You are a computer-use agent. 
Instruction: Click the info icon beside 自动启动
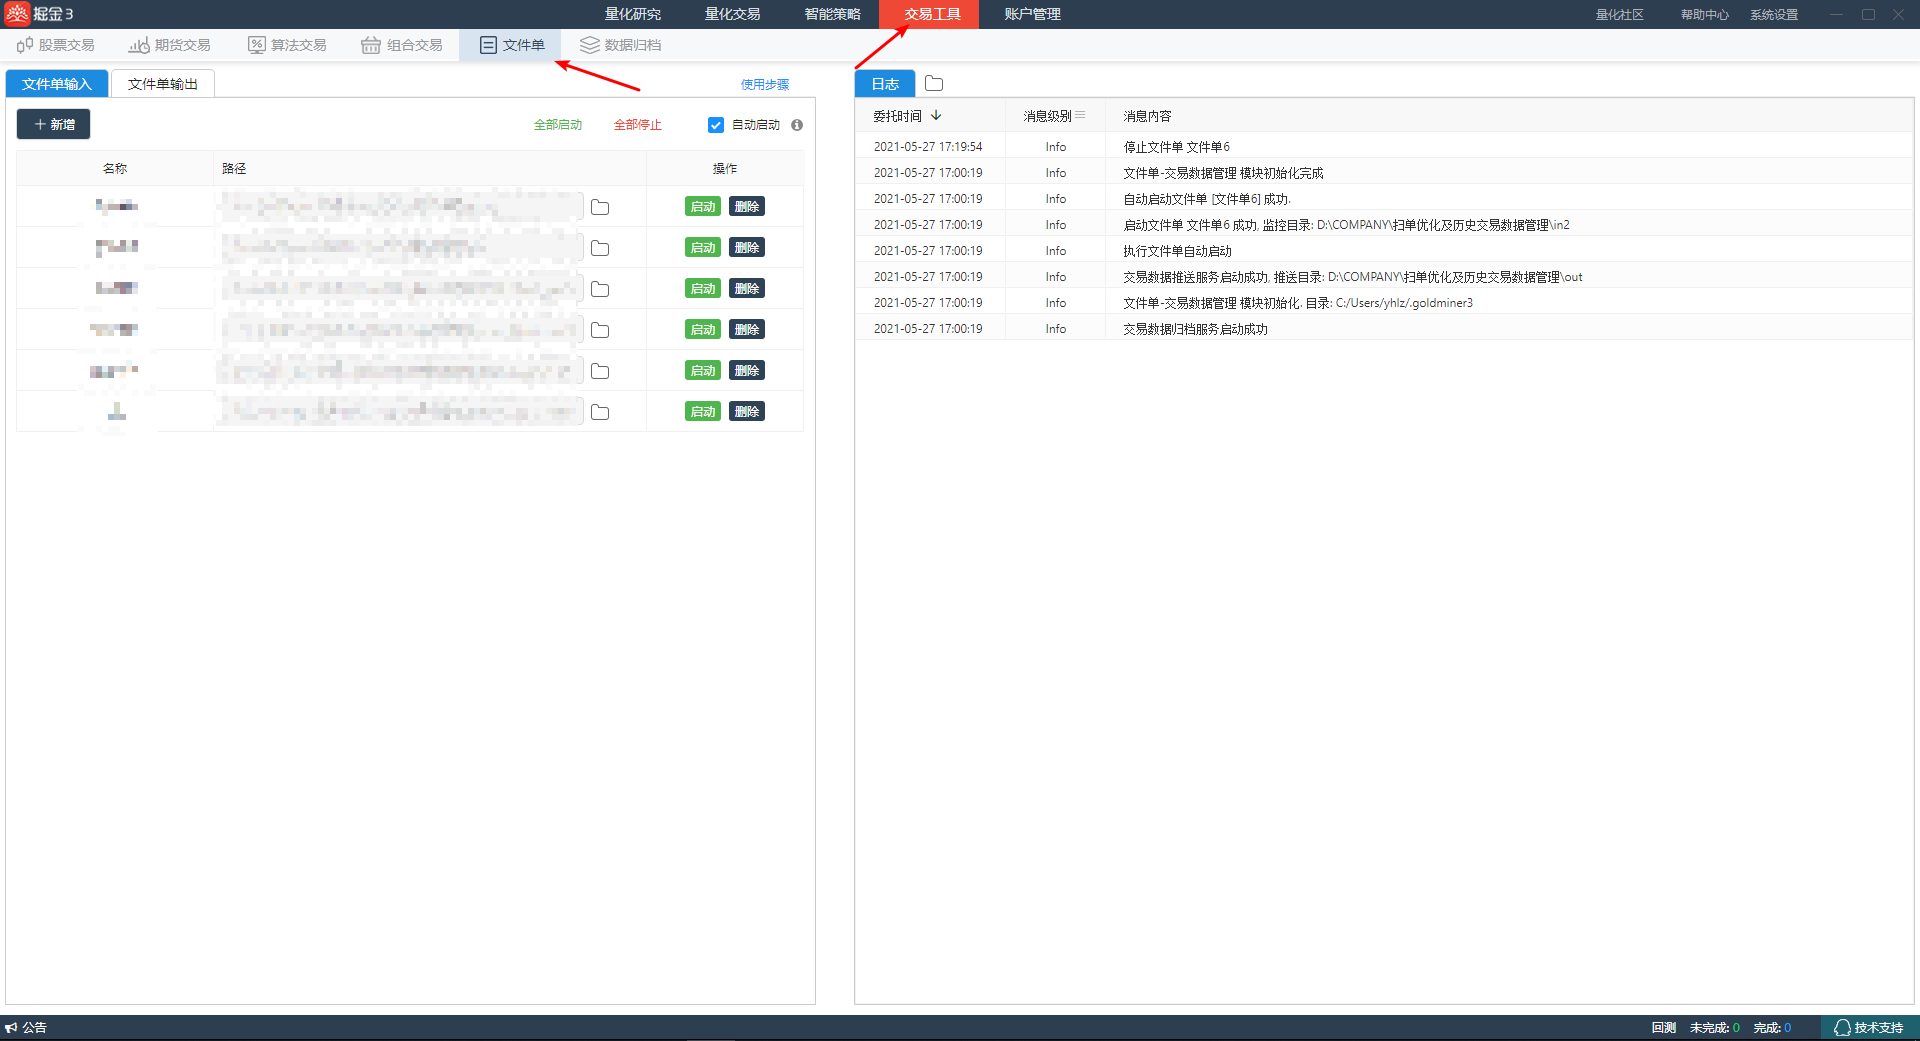click(797, 125)
